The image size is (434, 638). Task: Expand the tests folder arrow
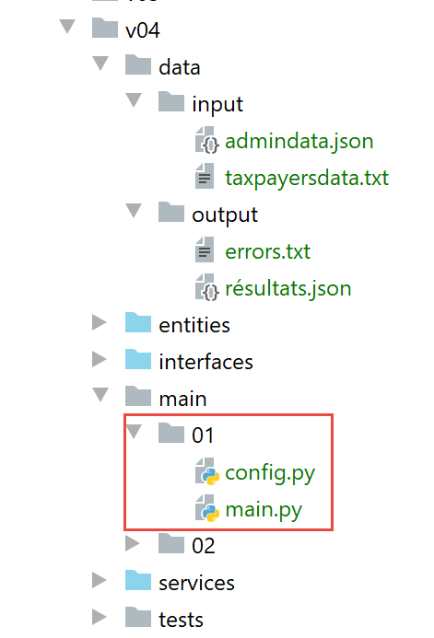point(99,617)
